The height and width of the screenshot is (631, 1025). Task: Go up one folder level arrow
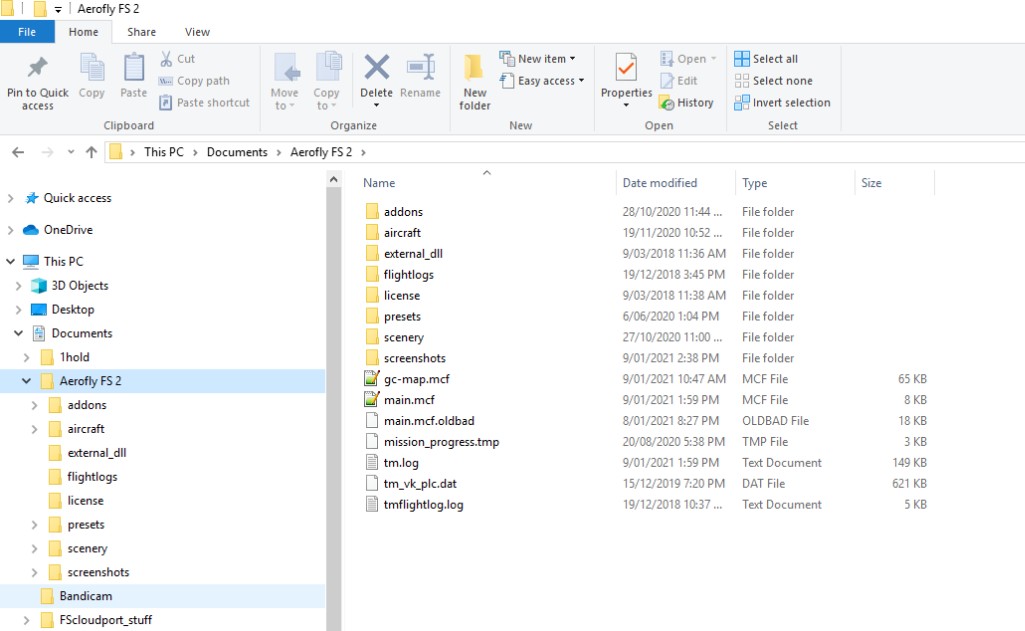coord(92,152)
